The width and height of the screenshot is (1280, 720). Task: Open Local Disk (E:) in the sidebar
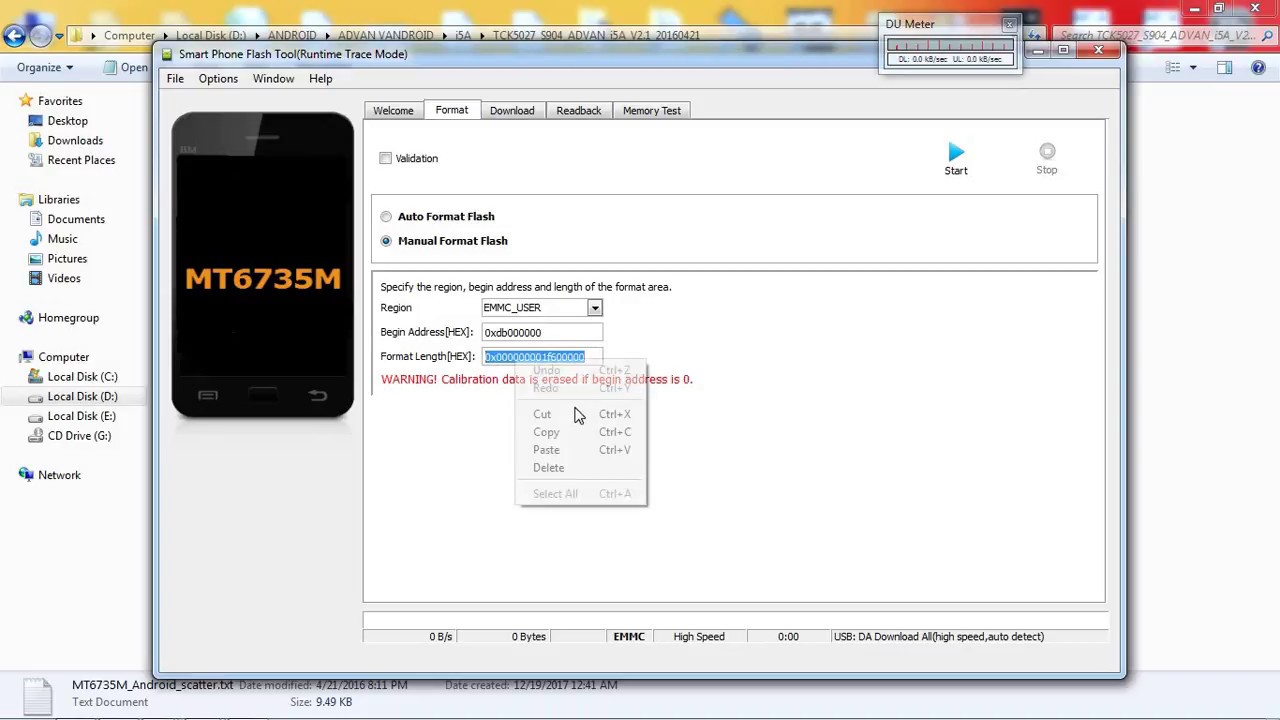[82, 416]
